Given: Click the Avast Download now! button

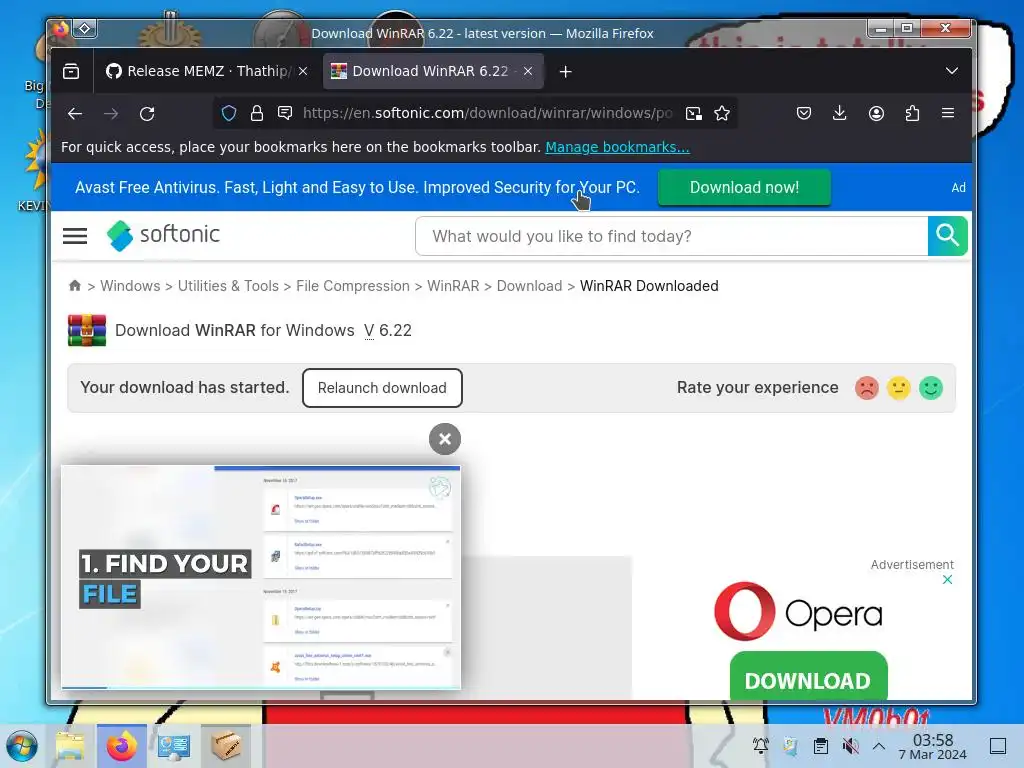Looking at the screenshot, I should point(744,187).
